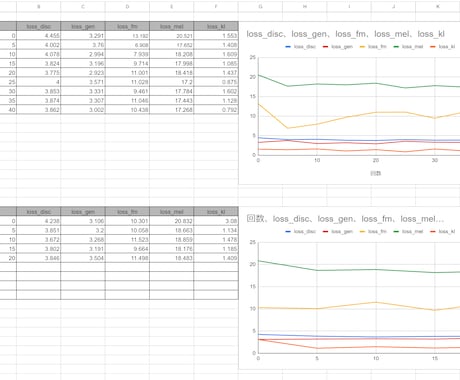Screen dimensions: 460x380
Task: Click the chart title starting with '回数'
Action: pos(345,219)
